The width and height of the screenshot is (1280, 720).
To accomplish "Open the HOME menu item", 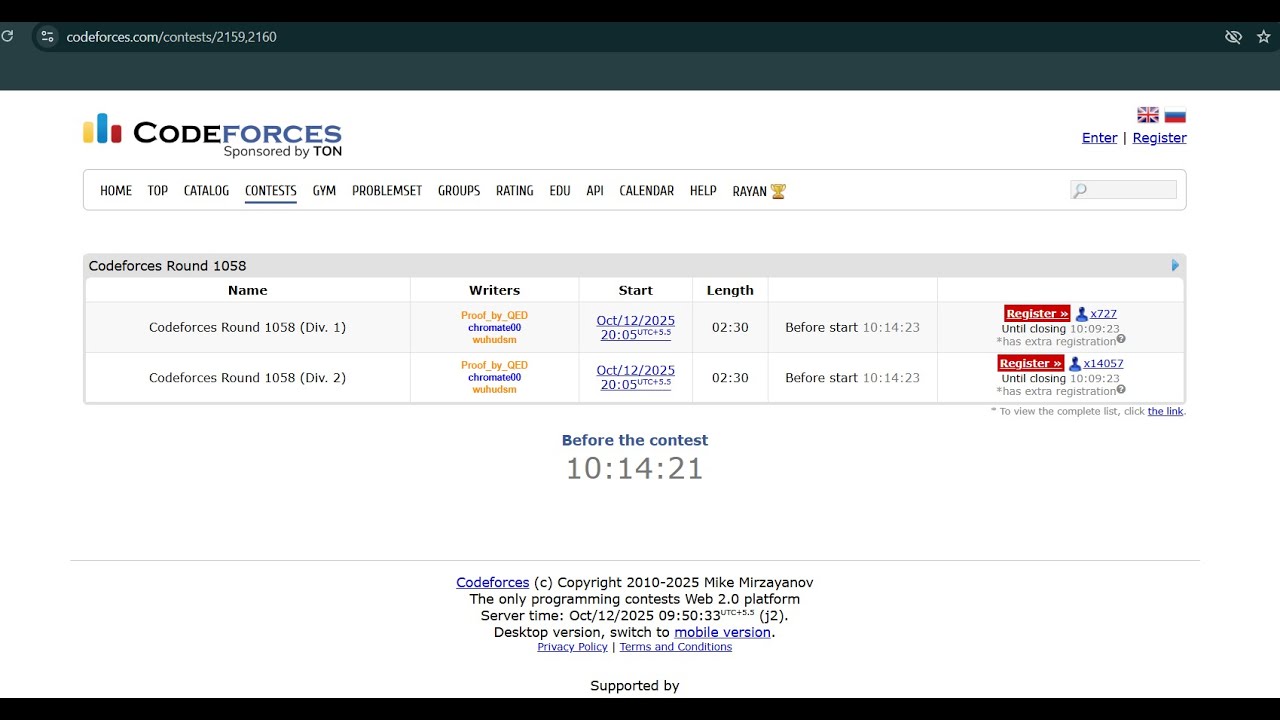I will (116, 191).
